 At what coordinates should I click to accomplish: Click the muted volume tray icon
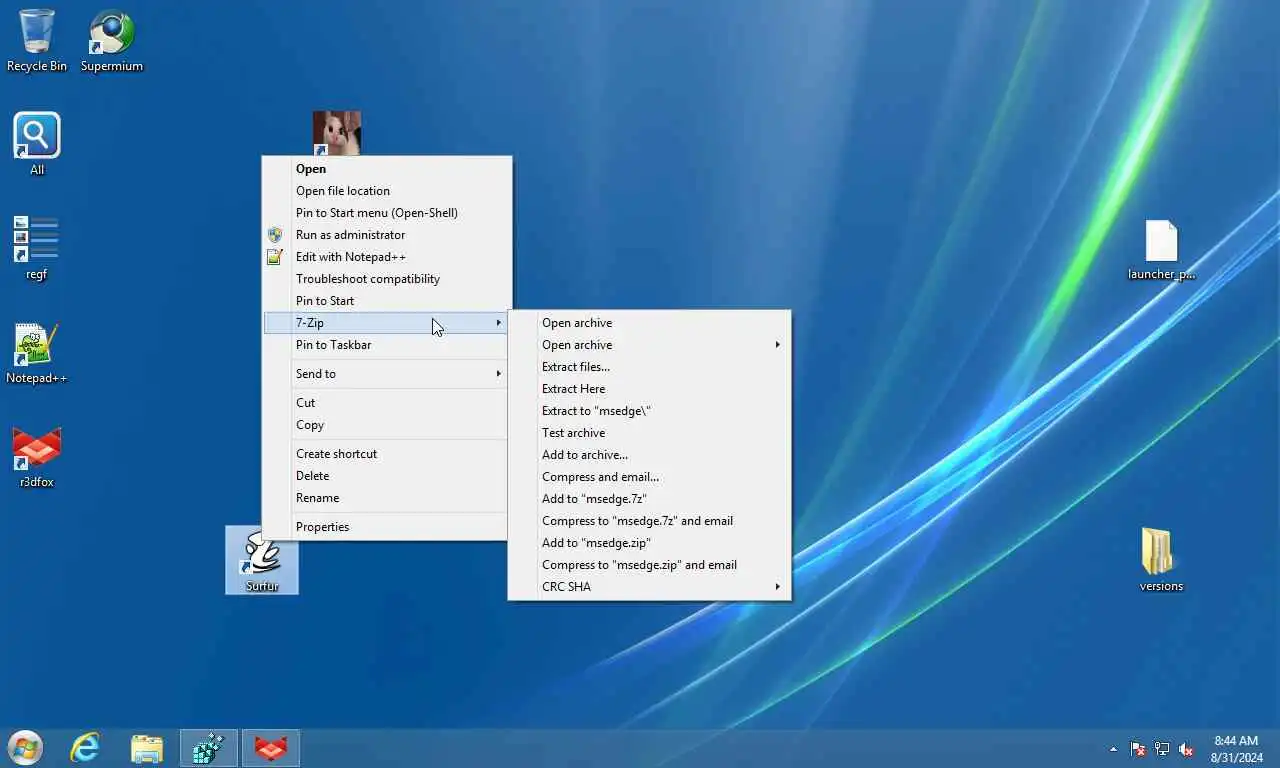point(1186,749)
